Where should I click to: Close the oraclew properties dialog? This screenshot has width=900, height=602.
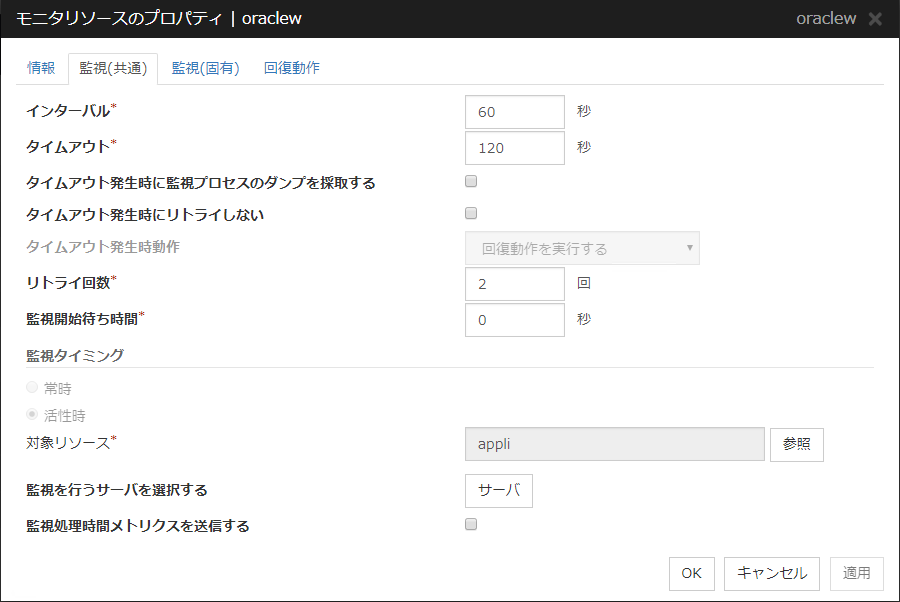tap(875, 18)
